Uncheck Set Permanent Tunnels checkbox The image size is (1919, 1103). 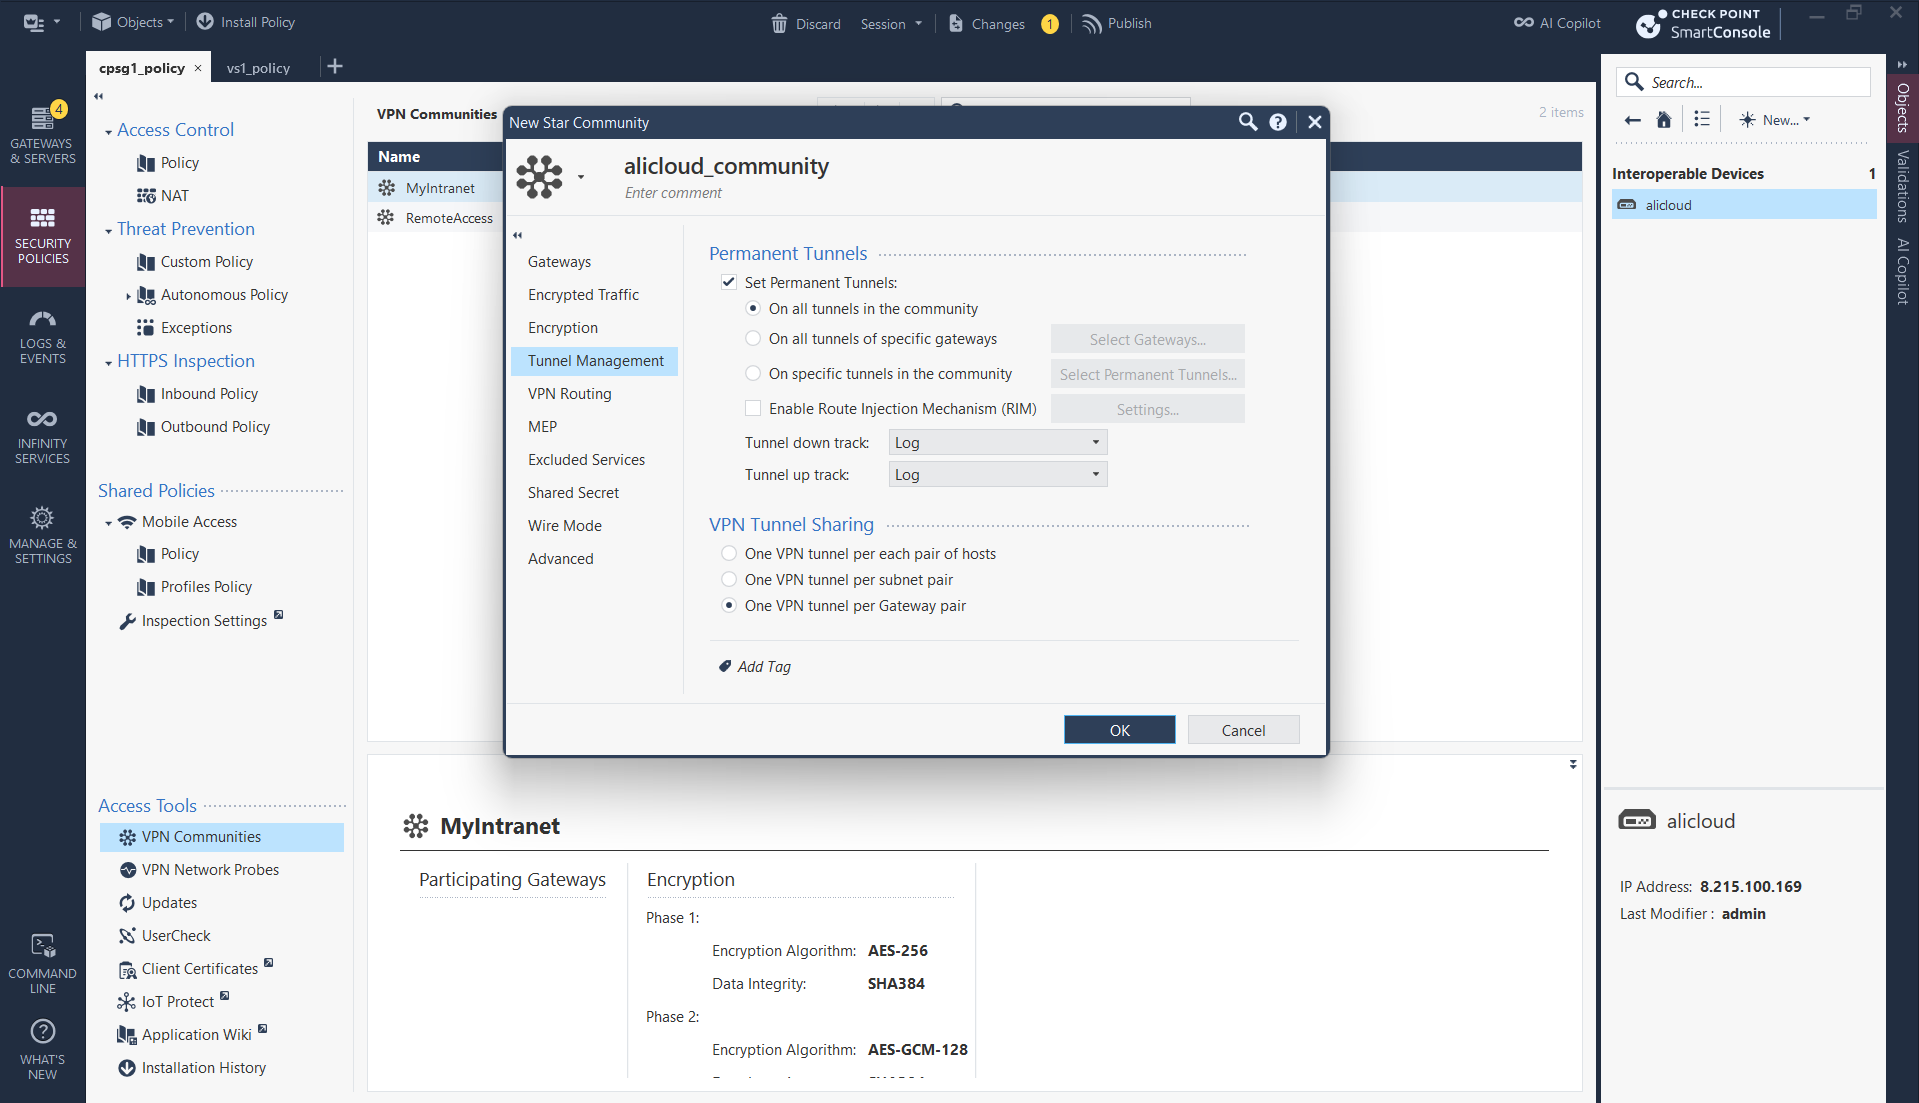tap(729, 283)
